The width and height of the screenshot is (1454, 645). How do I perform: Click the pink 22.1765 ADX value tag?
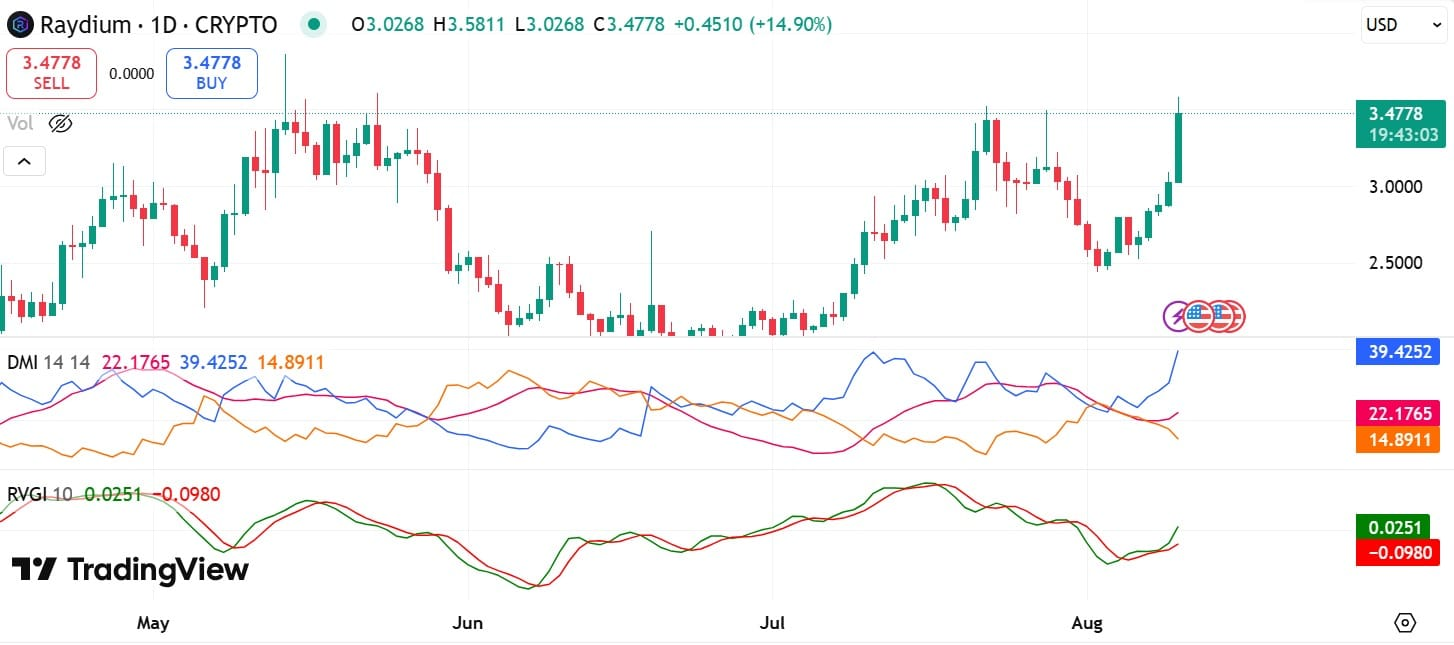1401,413
